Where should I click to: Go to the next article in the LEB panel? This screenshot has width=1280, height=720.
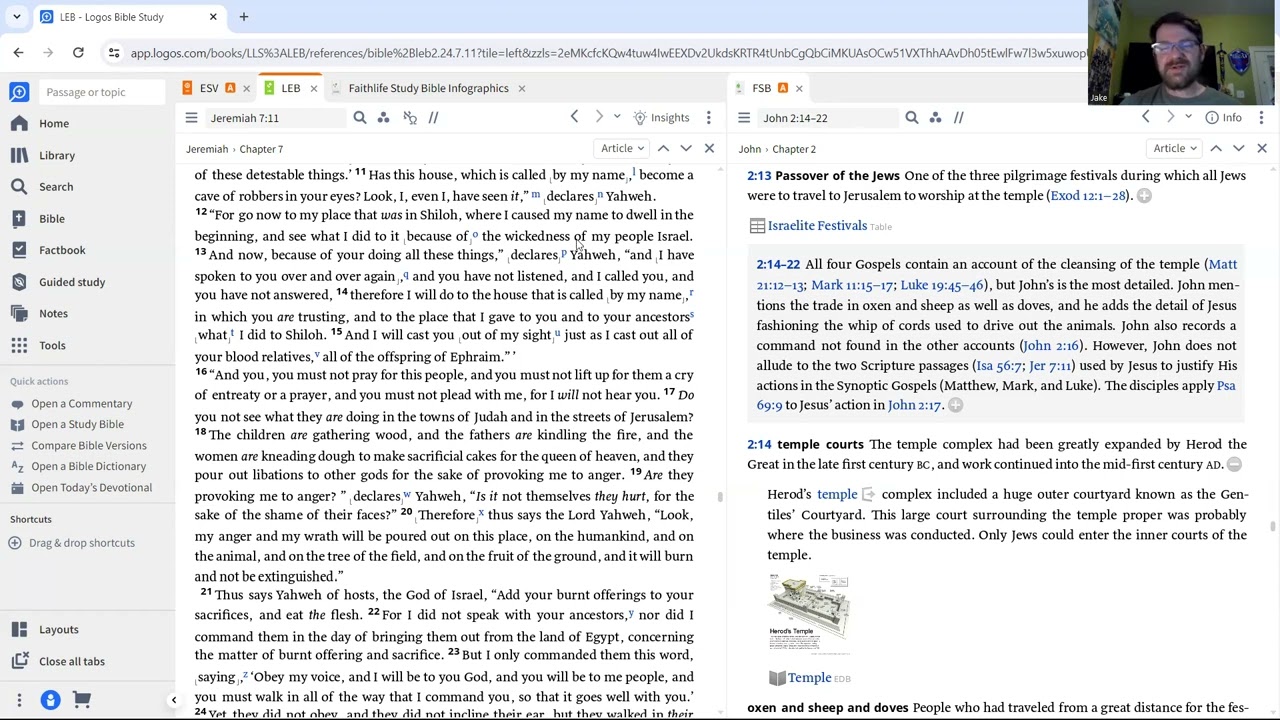coord(686,149)
